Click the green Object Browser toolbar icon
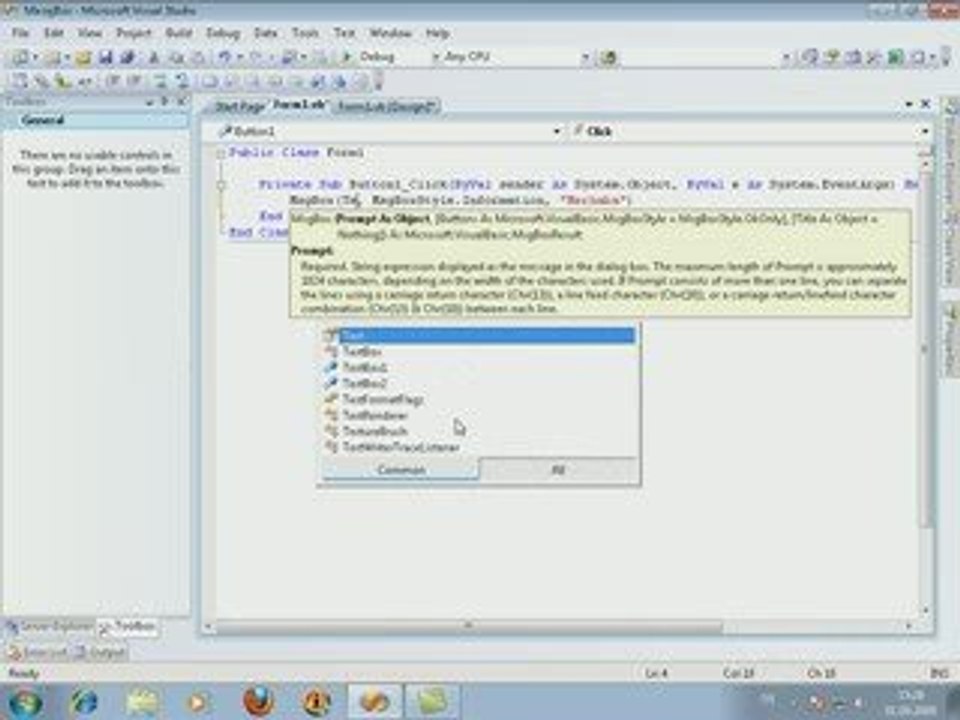This screenshot has width=960, height=720. tap(896, 58)
